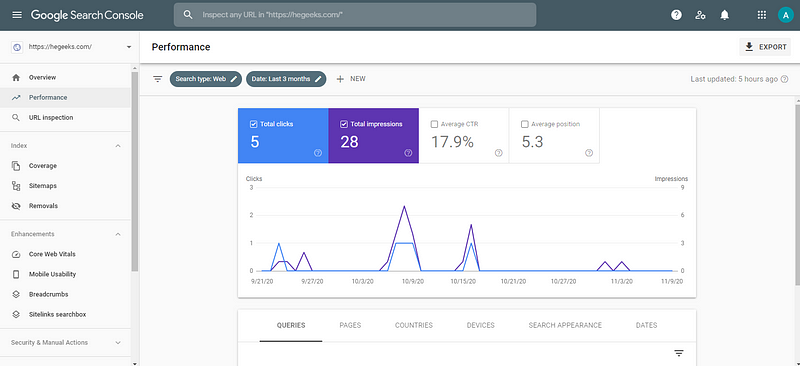
Task: Click the filter icon beside Search type
Action: [158, 79]
